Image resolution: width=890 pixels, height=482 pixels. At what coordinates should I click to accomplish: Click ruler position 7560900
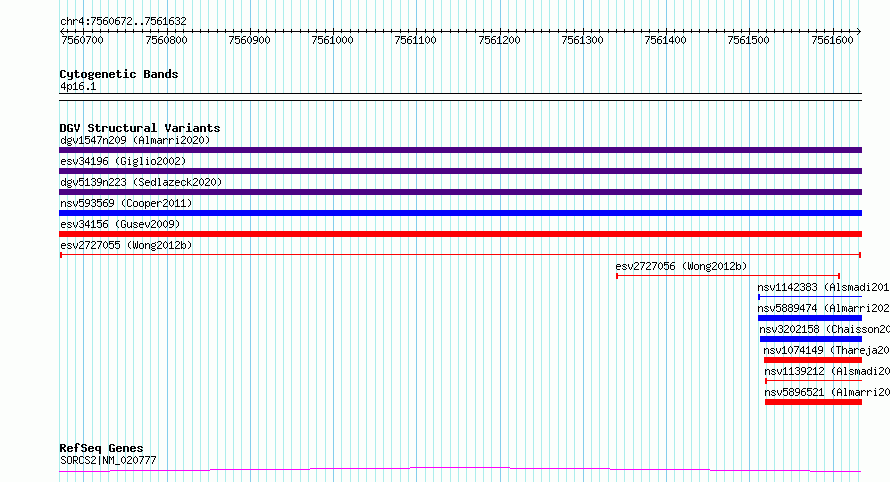pyautogui.click(x=249, y=40)
